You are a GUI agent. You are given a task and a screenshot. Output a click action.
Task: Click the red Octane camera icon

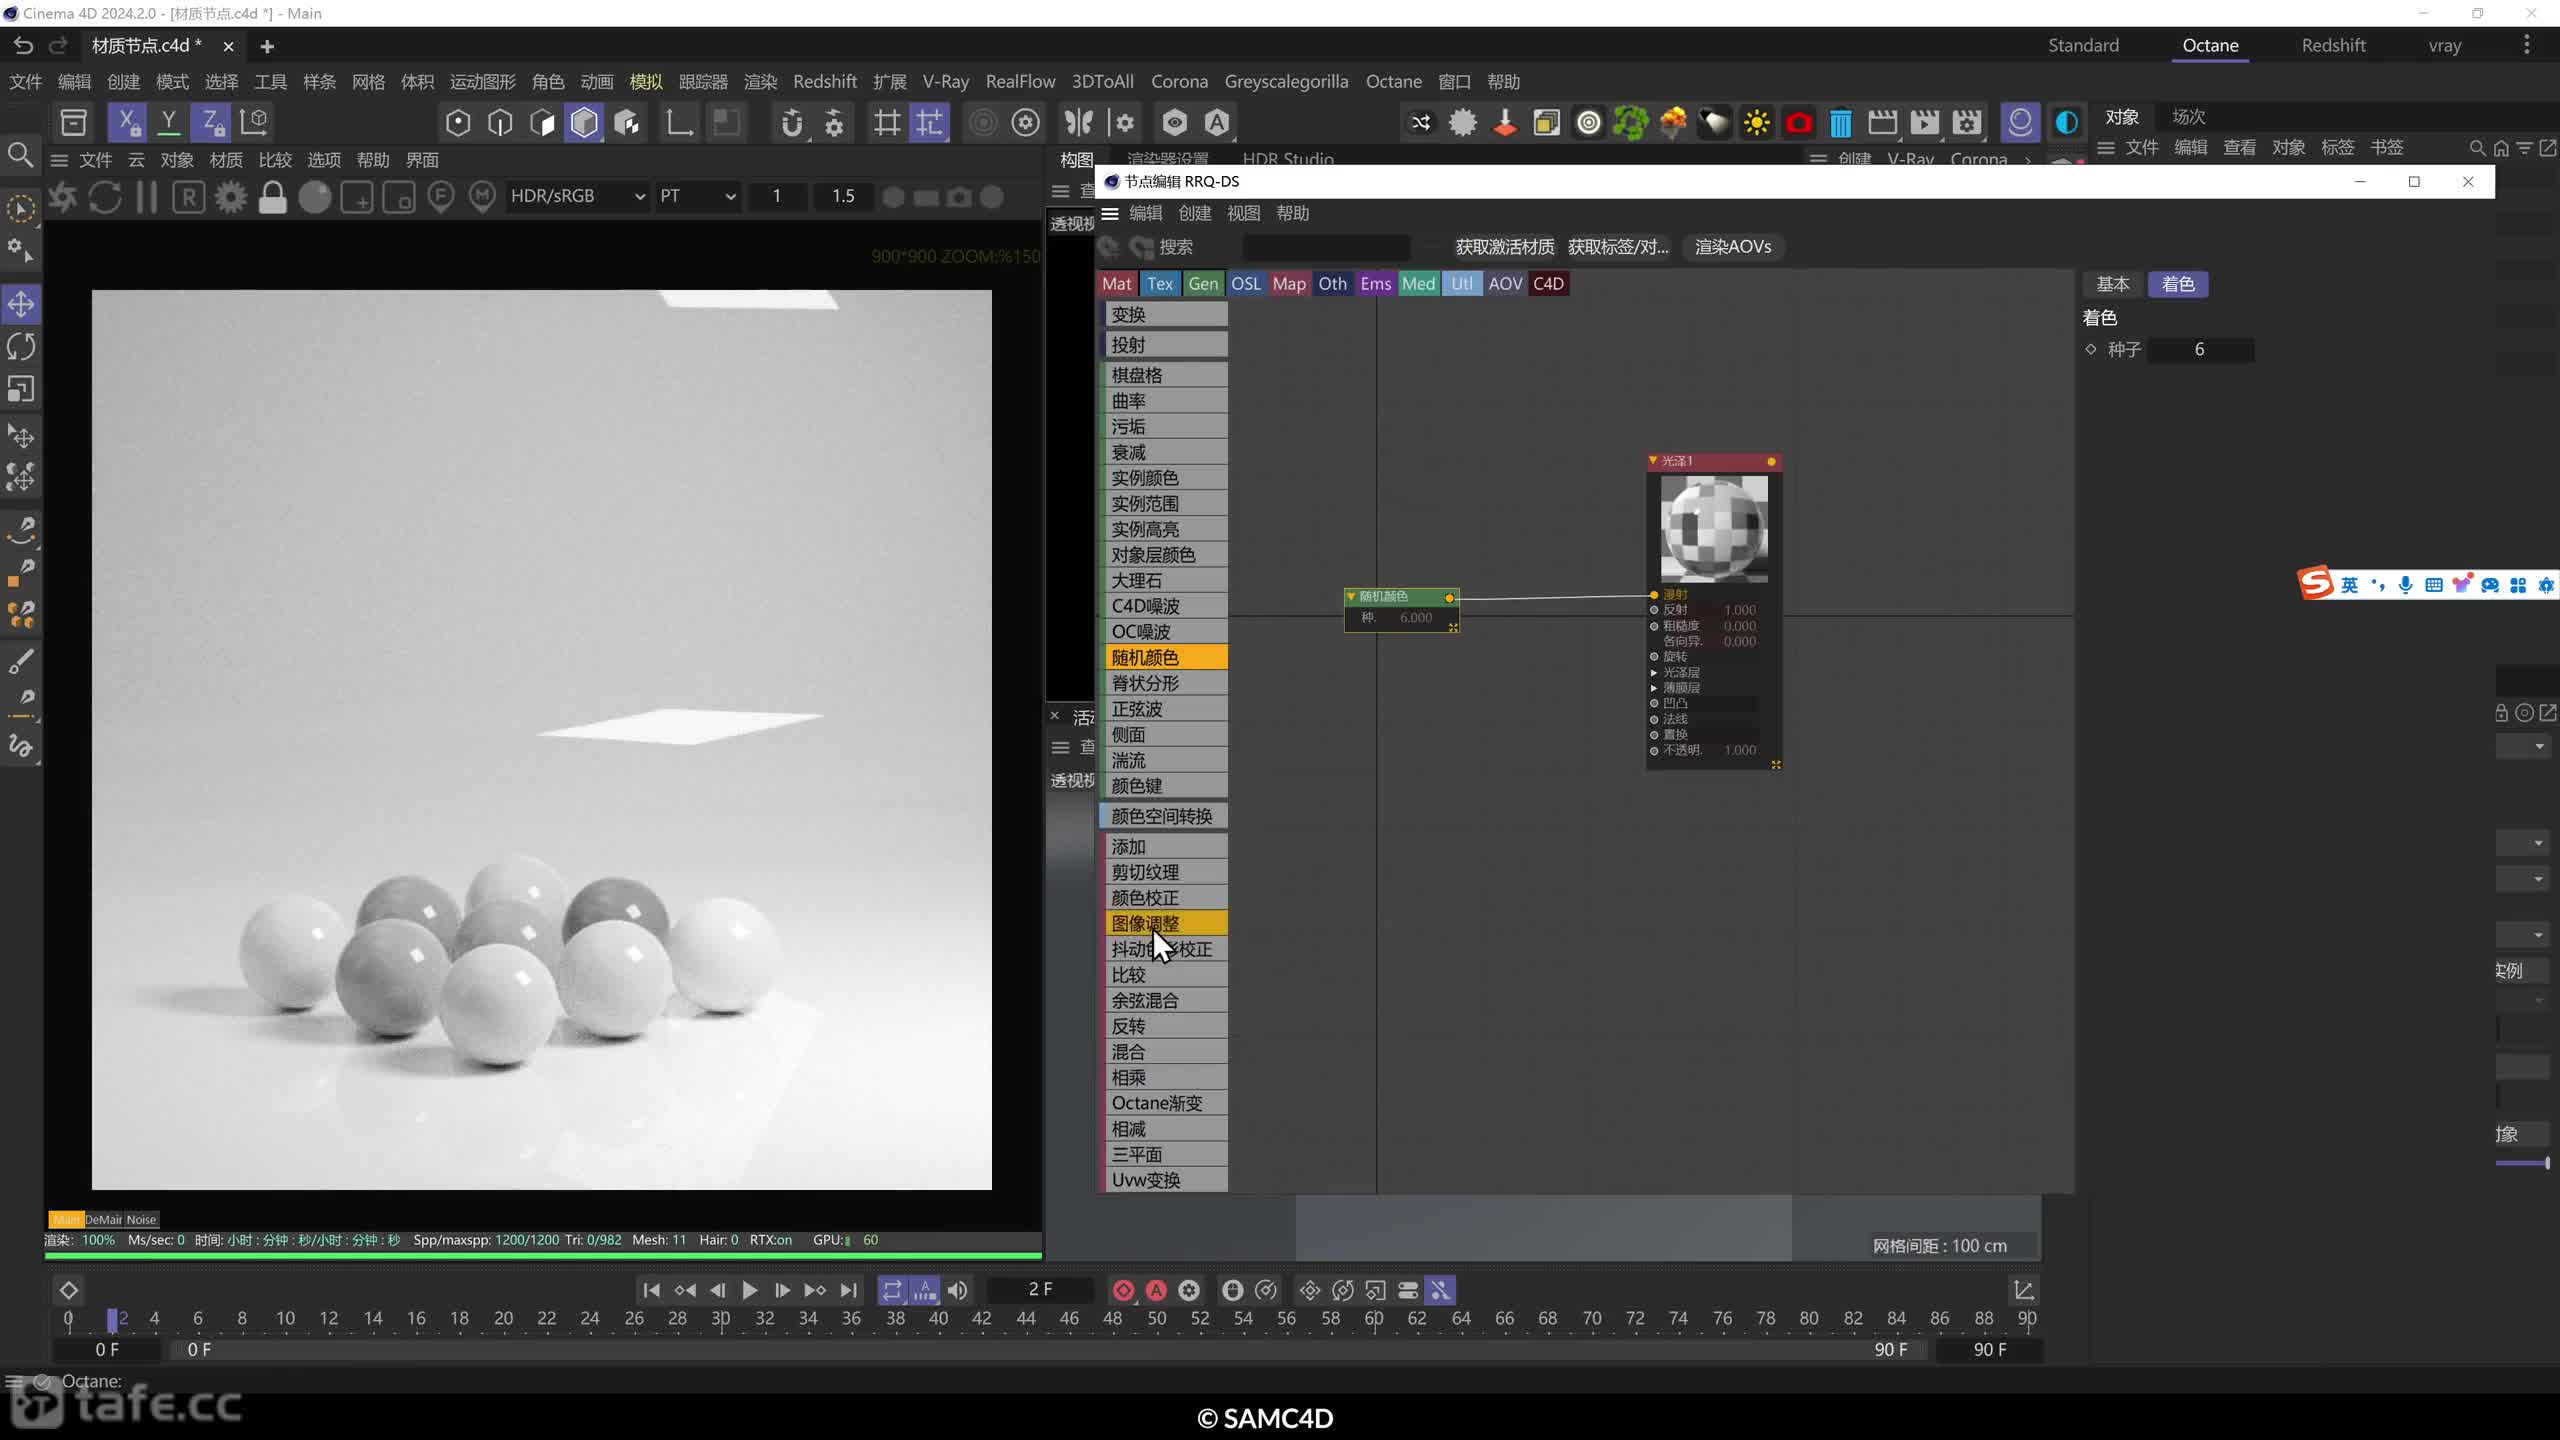point(1798,123)
